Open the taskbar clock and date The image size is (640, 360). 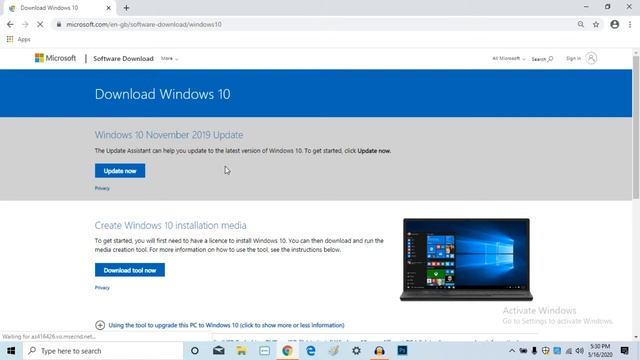600,351
